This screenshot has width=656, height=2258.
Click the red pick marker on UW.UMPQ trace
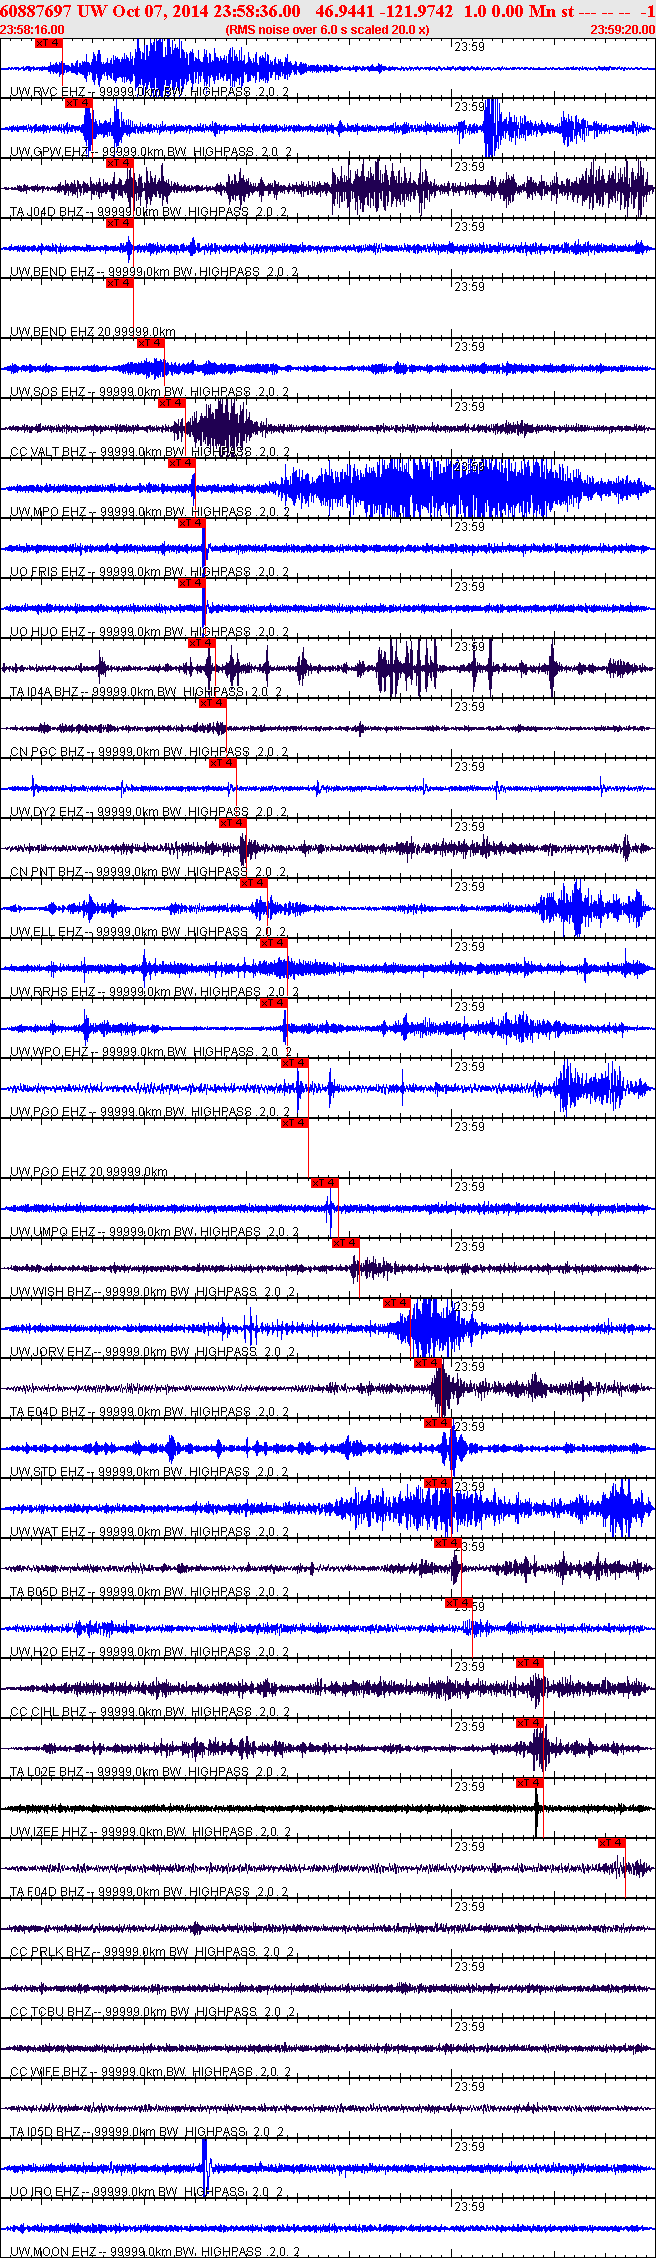click(x=325, y=1183)
